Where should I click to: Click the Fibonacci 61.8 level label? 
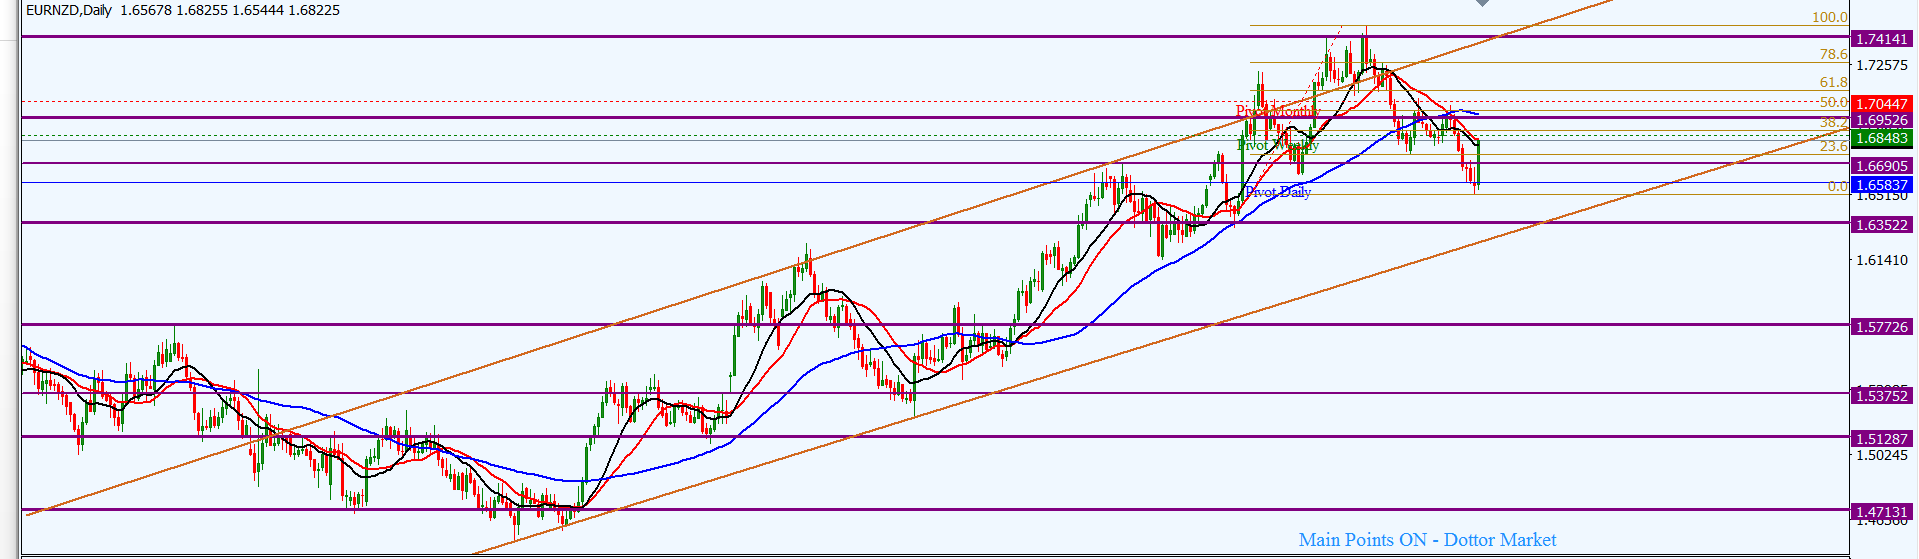pyautogui.click(x=1833, y=83)
